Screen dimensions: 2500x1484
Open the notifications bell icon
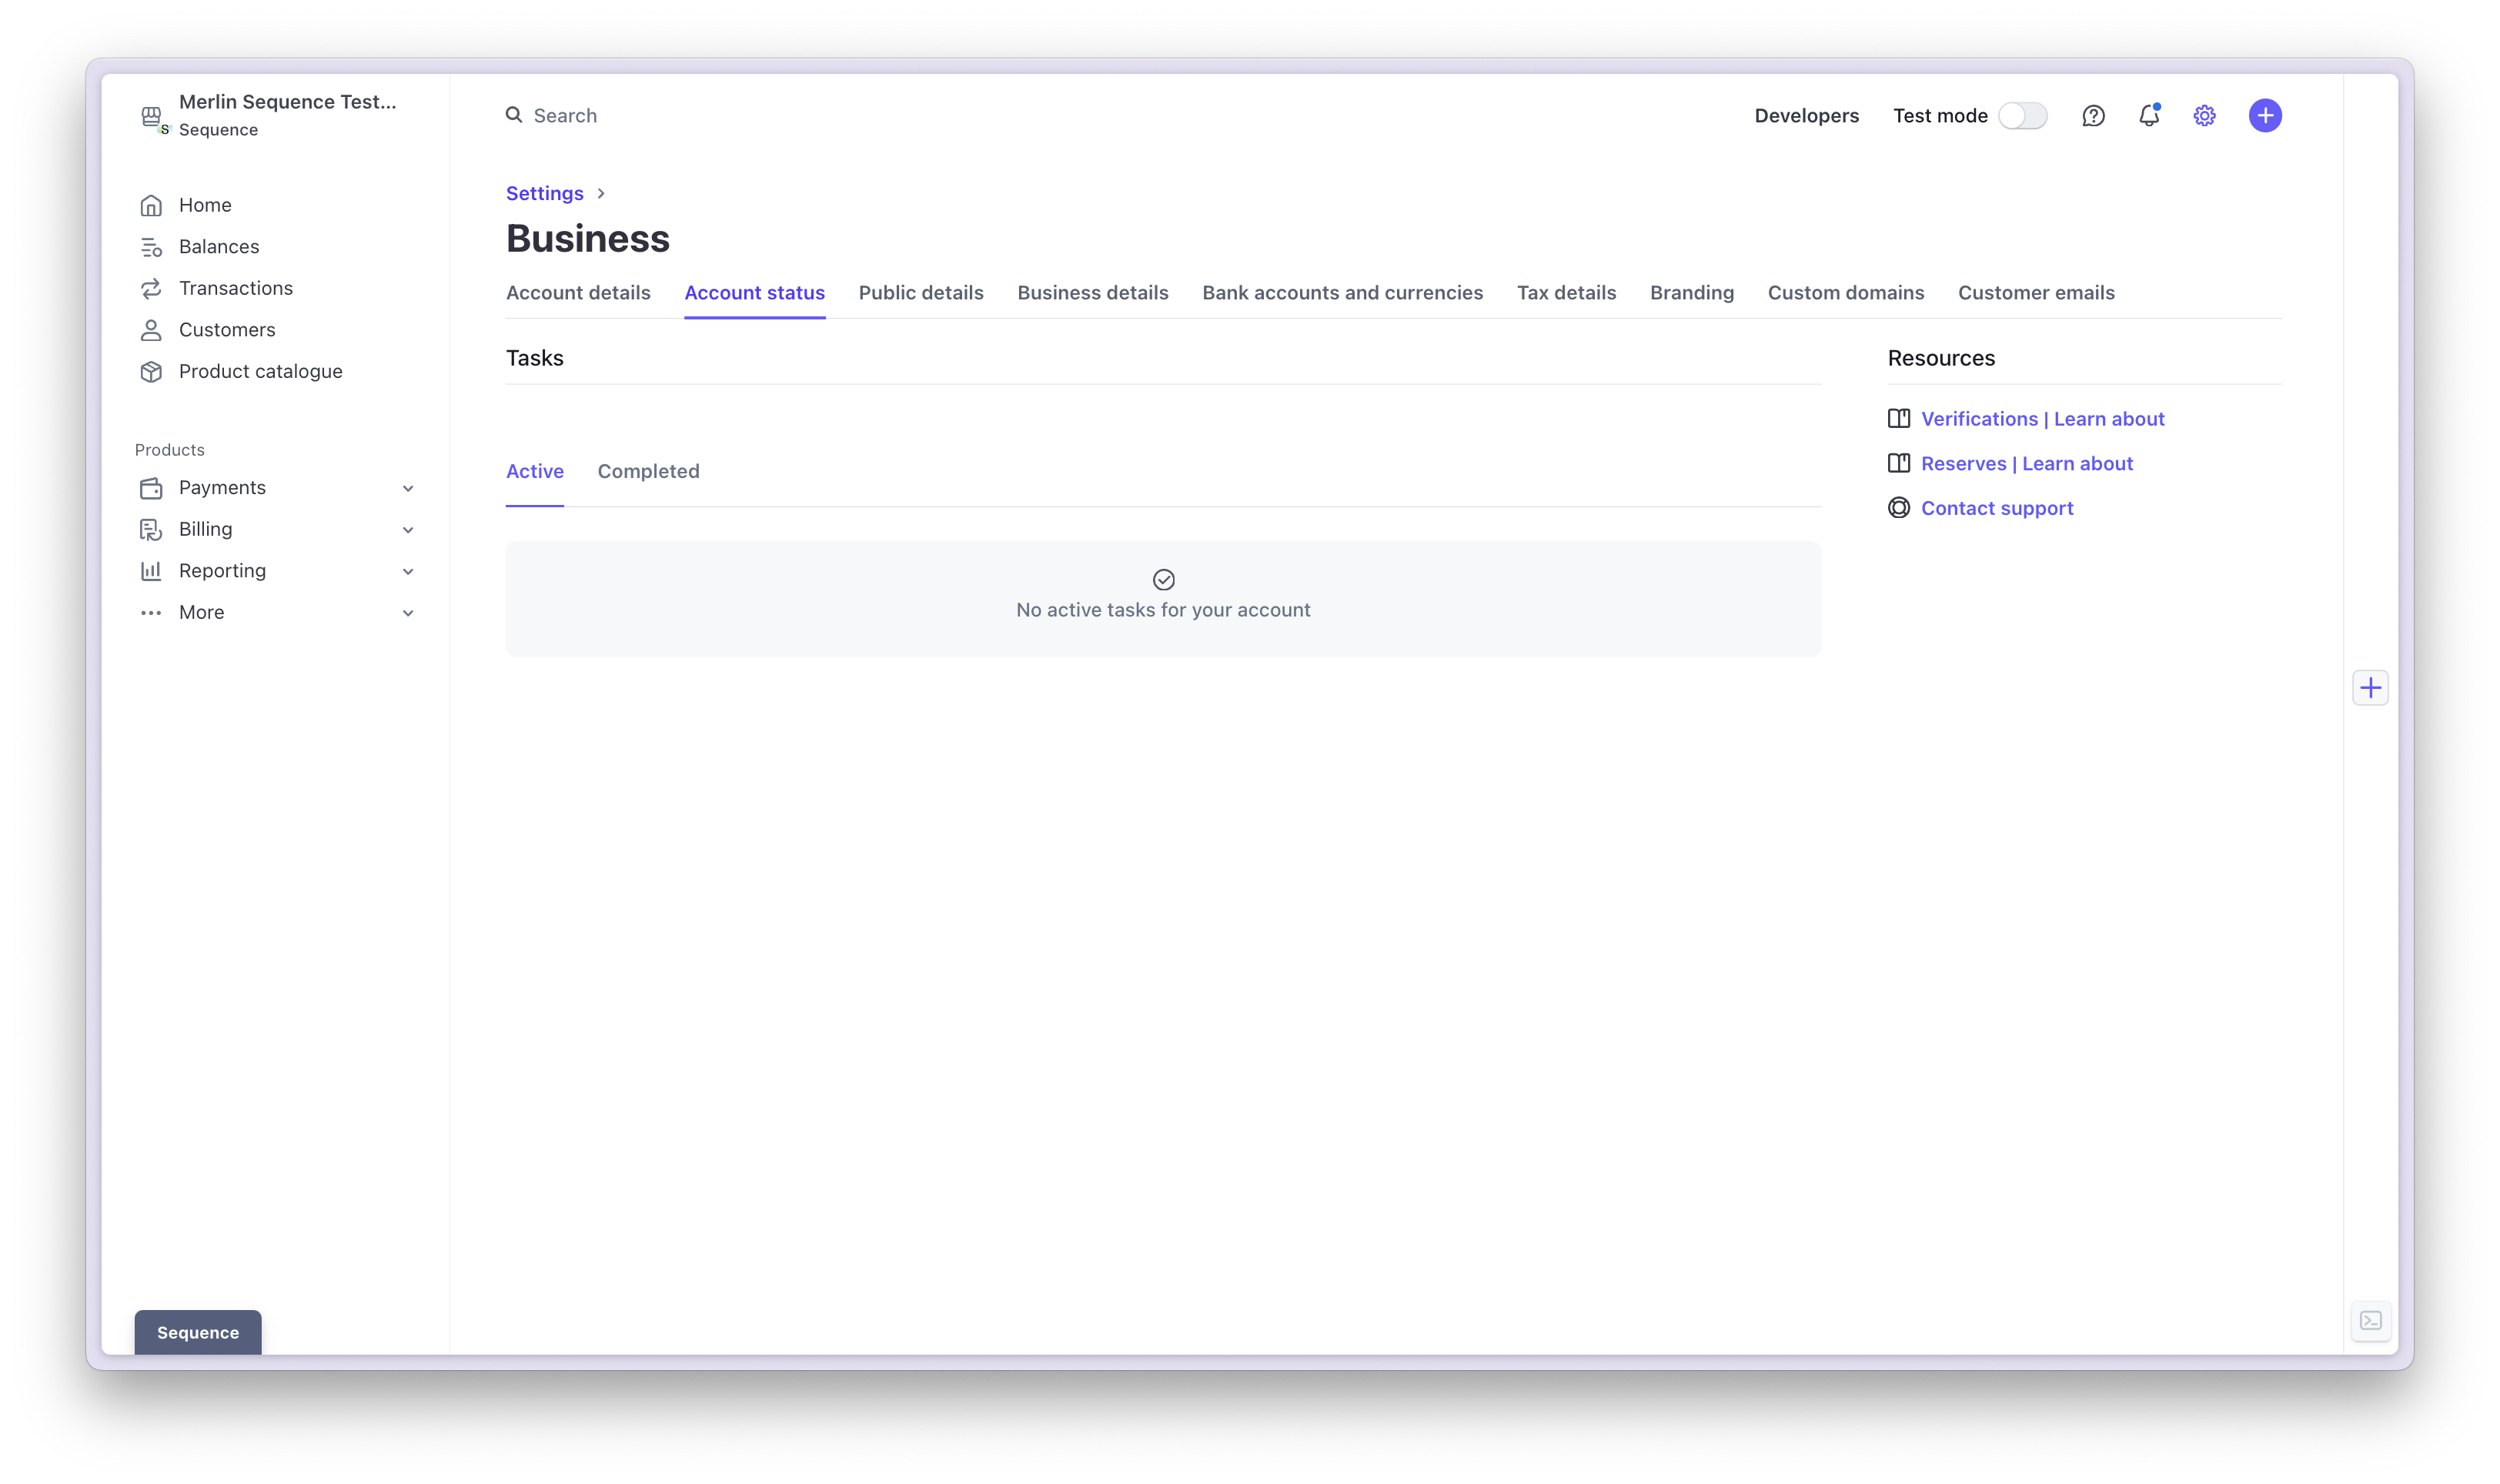[2148, 116]
